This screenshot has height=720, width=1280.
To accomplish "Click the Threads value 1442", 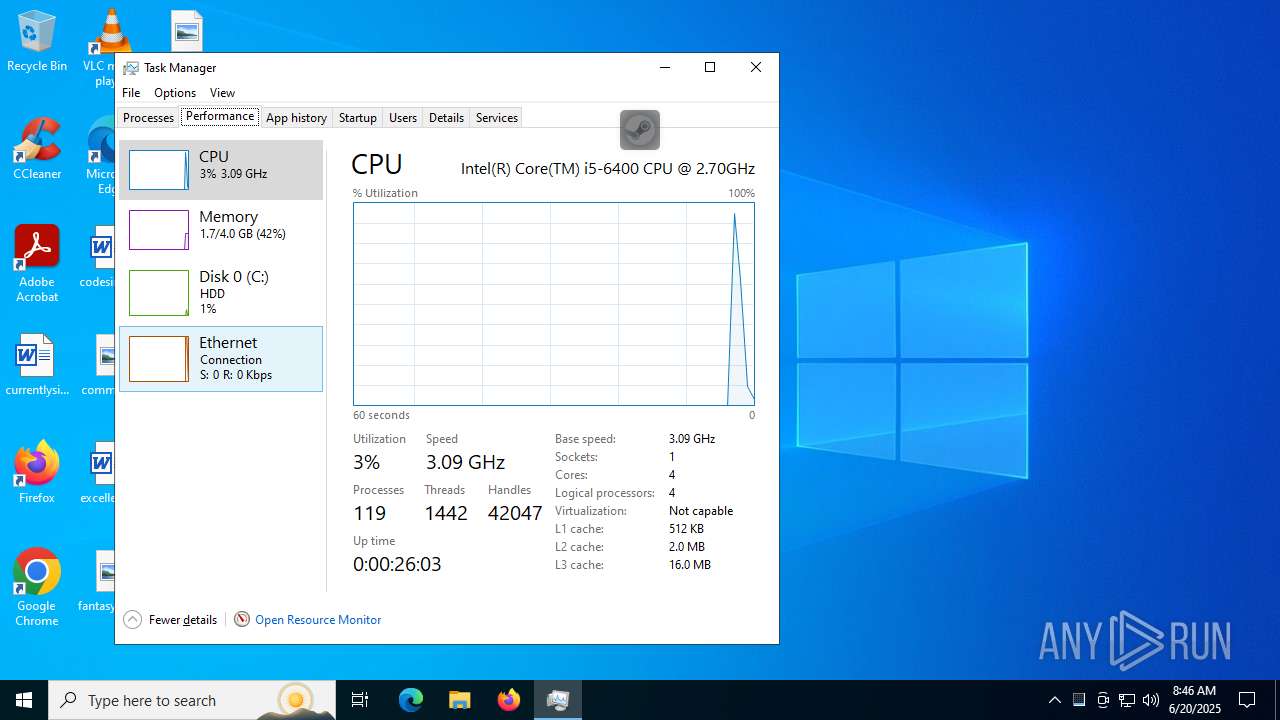I will coord(446,513).
